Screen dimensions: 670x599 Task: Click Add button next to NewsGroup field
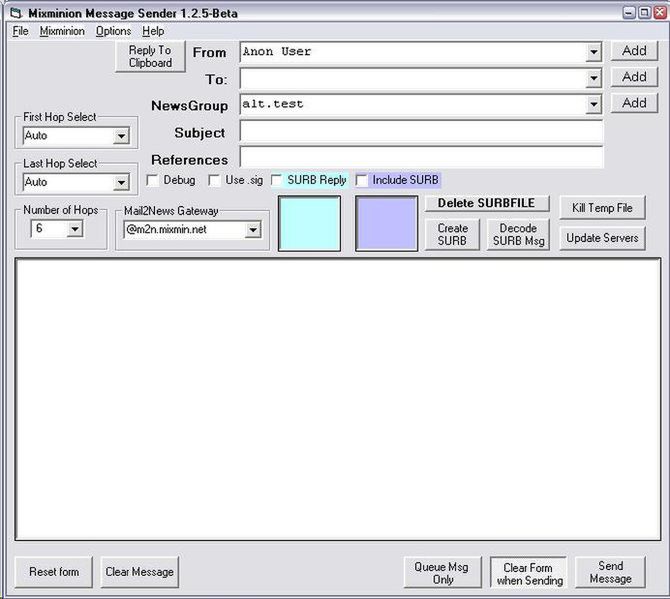coord(634,103)
